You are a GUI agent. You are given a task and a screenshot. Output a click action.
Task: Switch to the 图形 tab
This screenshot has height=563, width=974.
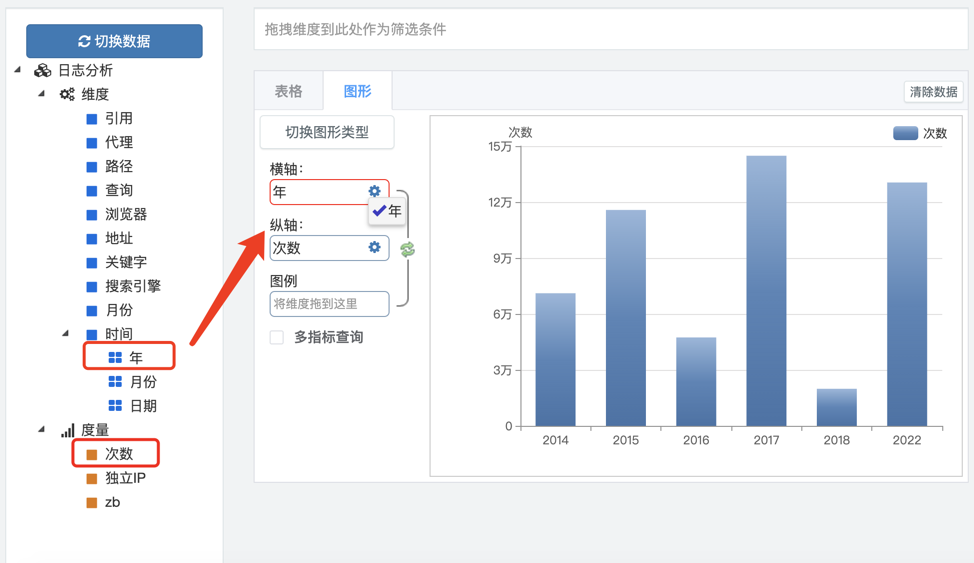[357, 91]
